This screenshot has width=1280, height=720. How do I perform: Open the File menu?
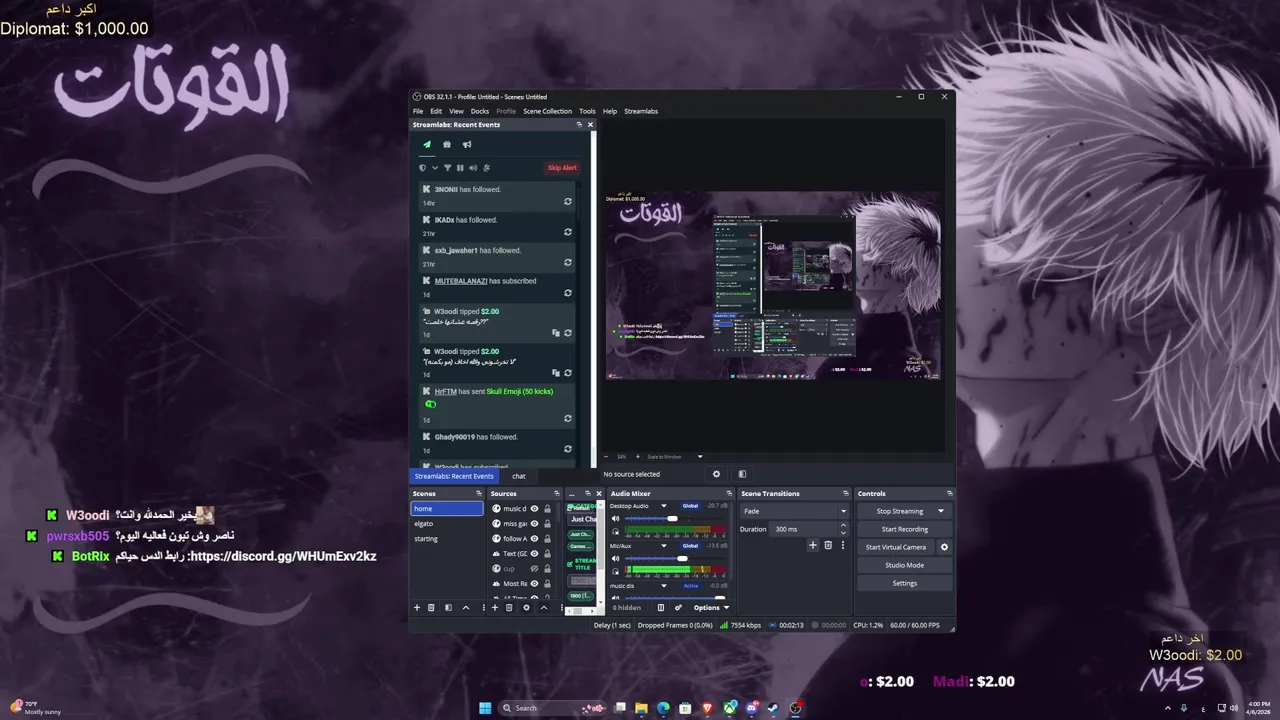[418, 111]
